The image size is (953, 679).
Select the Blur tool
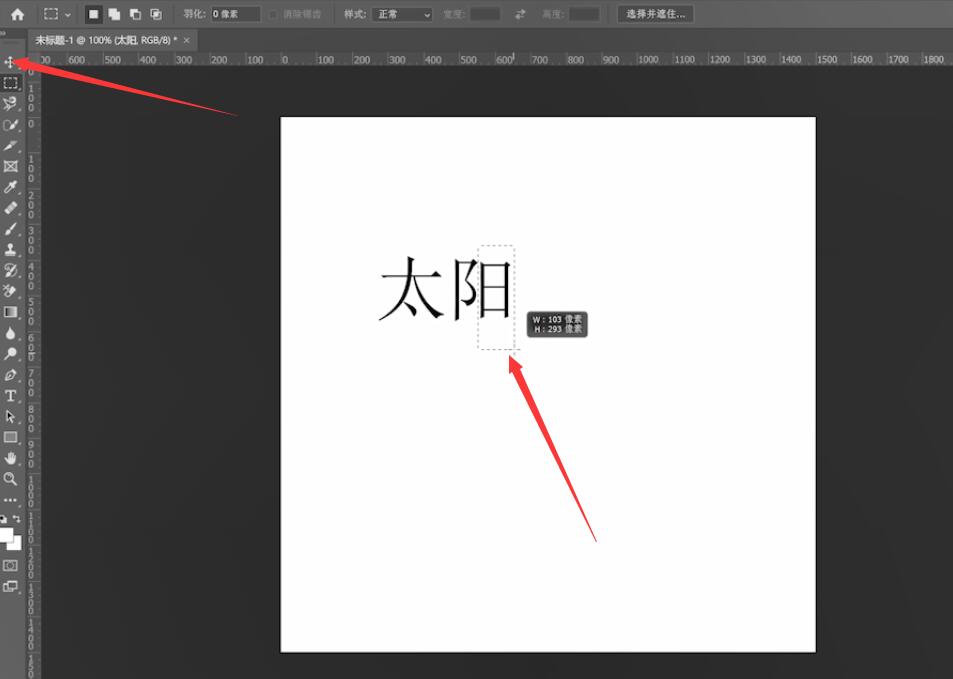click(x=10, y=333)
